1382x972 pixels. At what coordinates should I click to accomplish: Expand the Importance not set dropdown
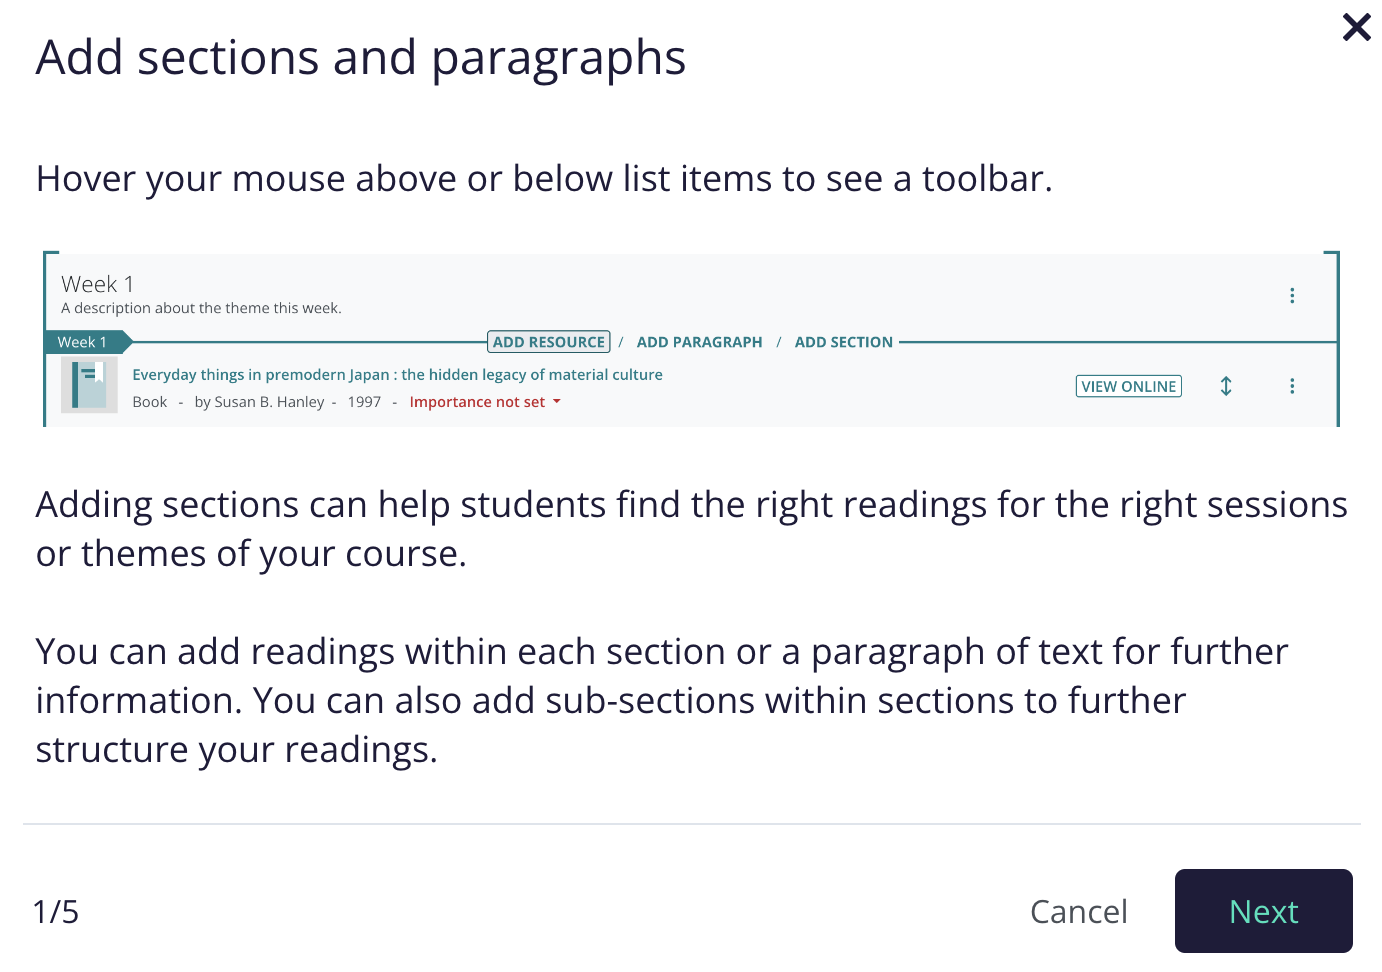[x=485, y=402]
